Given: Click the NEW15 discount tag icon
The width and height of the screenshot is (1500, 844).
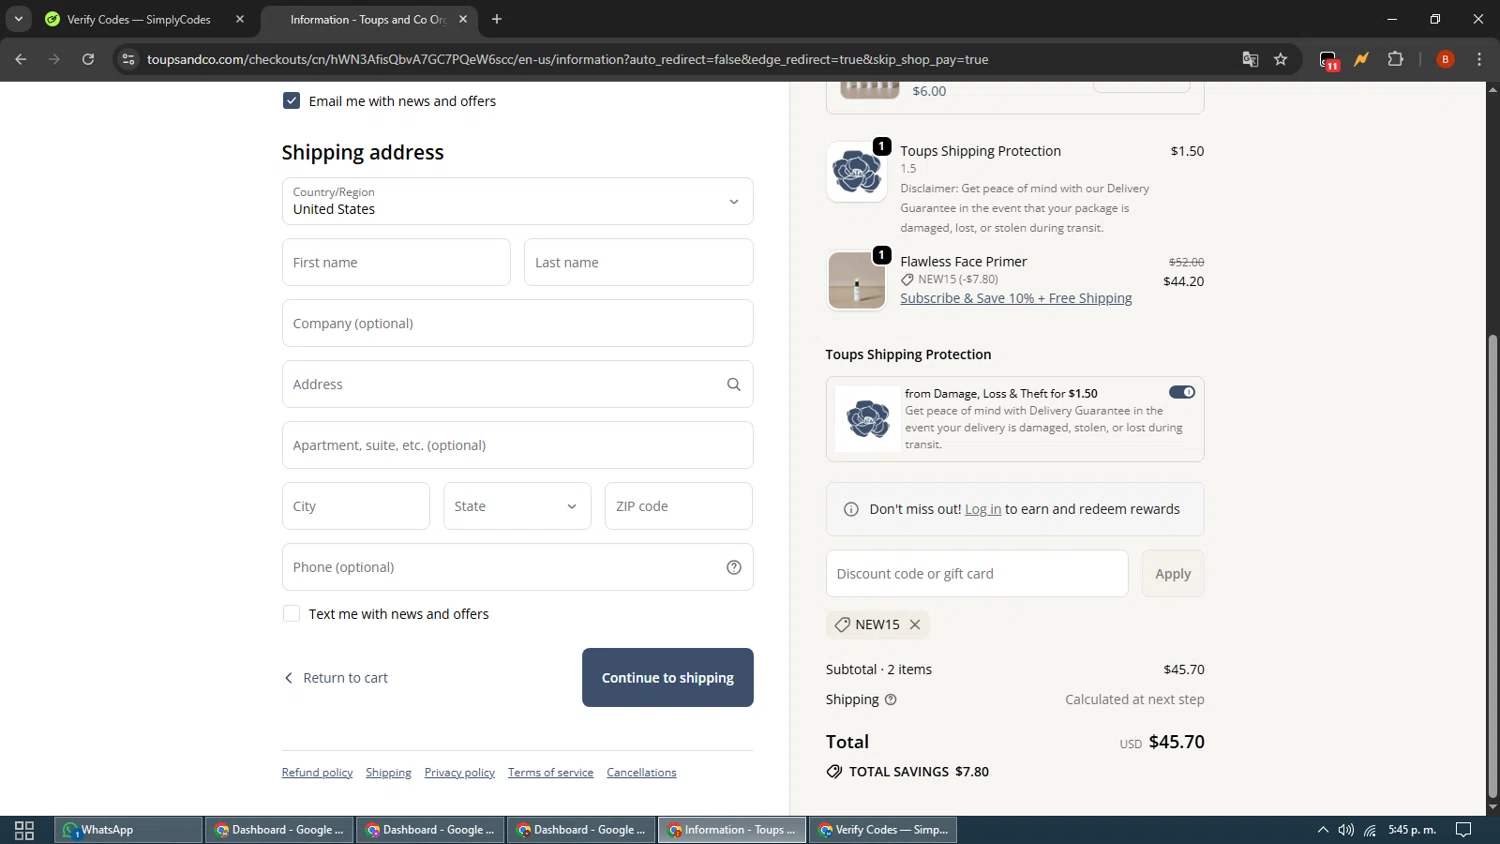Looking at the screenshot, I should point(842,624).
